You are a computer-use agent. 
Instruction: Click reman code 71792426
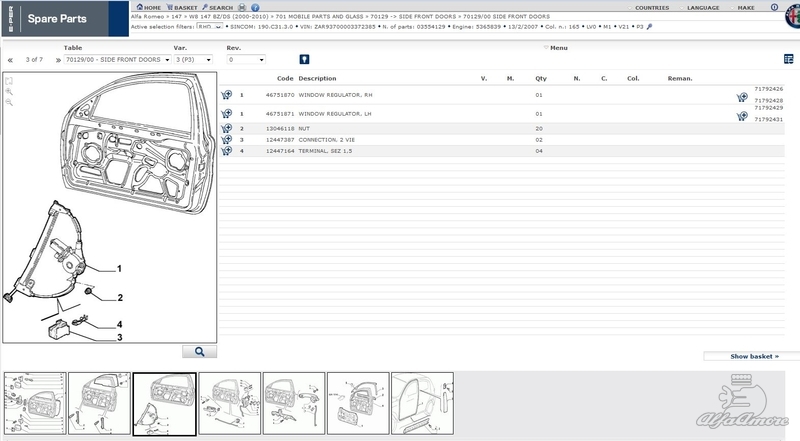click(768, 89)
